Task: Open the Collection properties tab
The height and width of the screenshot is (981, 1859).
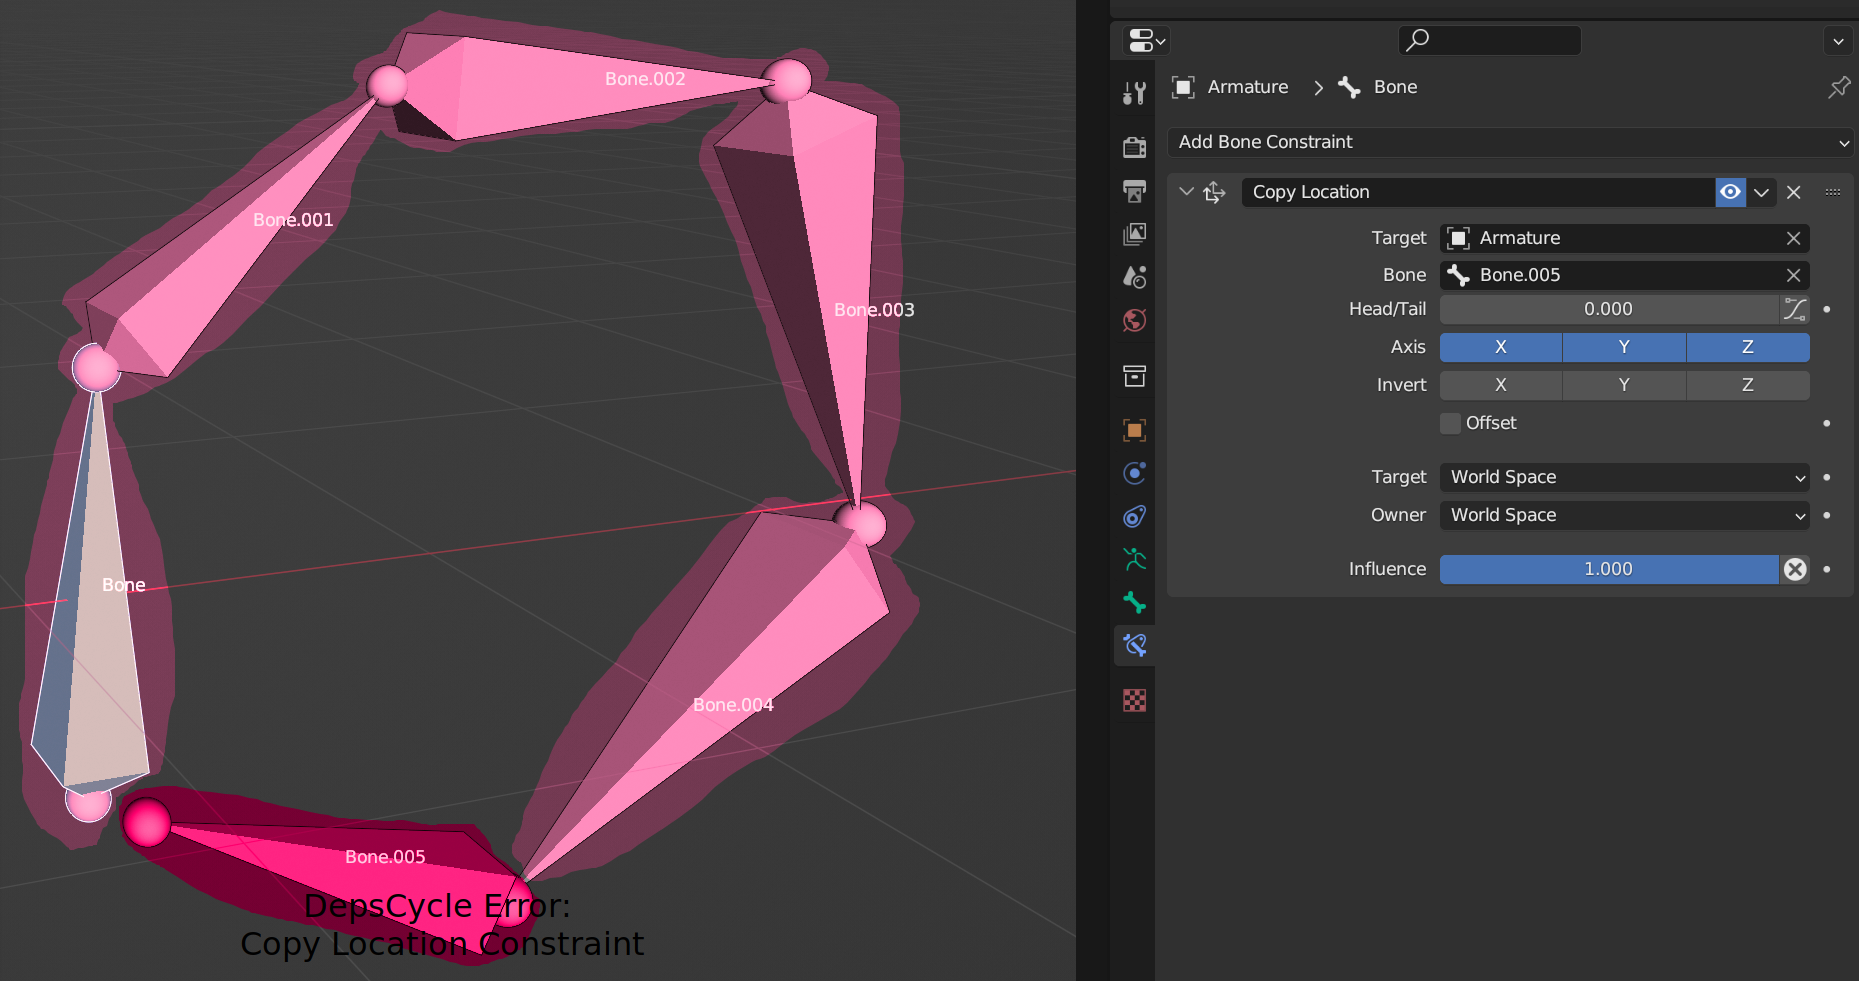Action: pos(1134,376)
